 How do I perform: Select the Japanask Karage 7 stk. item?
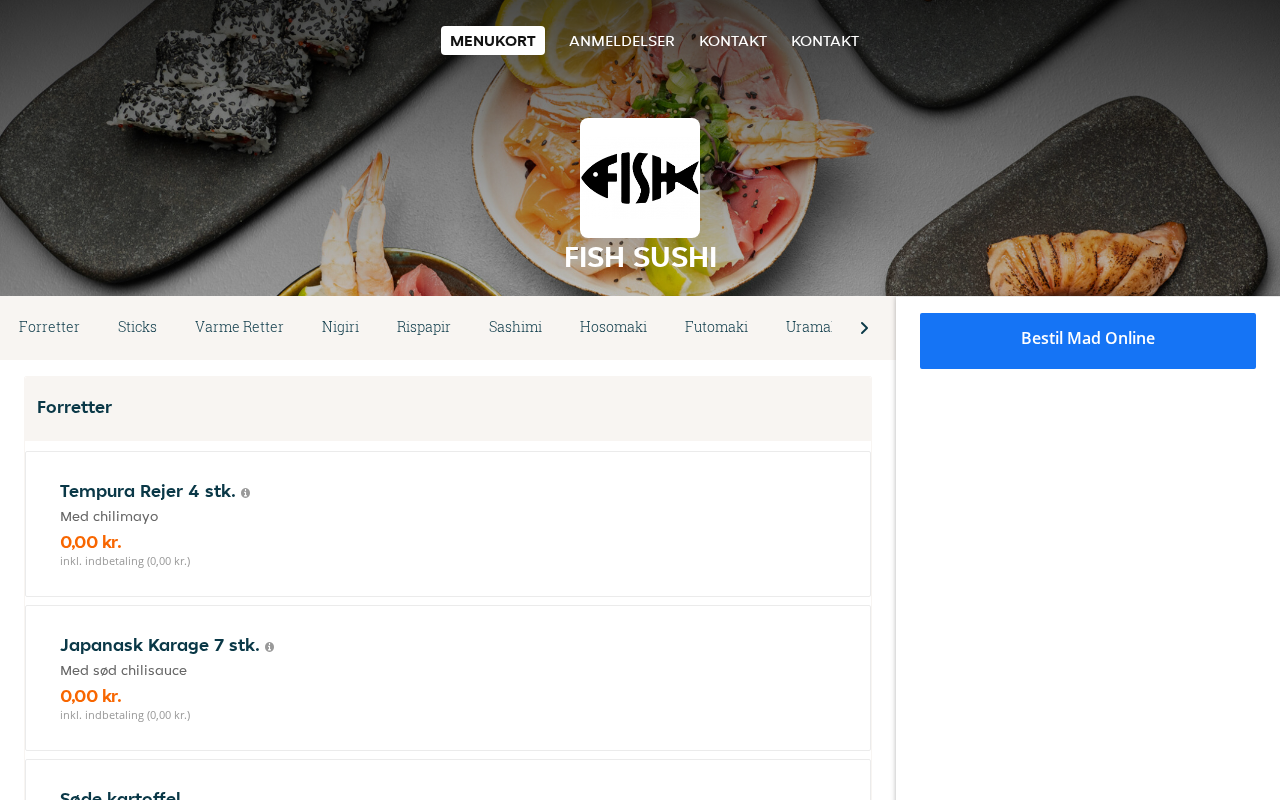pyautogui.click(x=448, y=678)
